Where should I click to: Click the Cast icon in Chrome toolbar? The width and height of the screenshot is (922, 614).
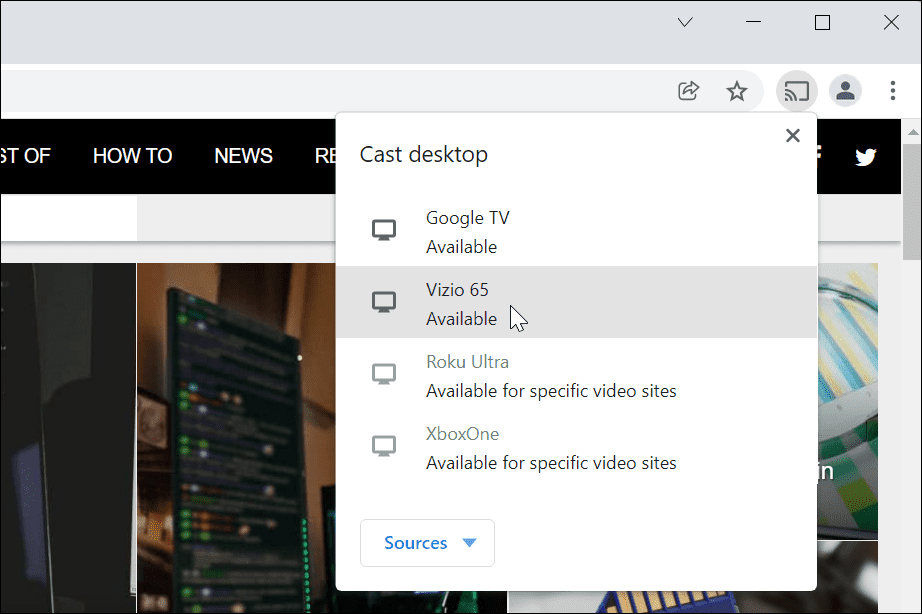tap(796, 92)
